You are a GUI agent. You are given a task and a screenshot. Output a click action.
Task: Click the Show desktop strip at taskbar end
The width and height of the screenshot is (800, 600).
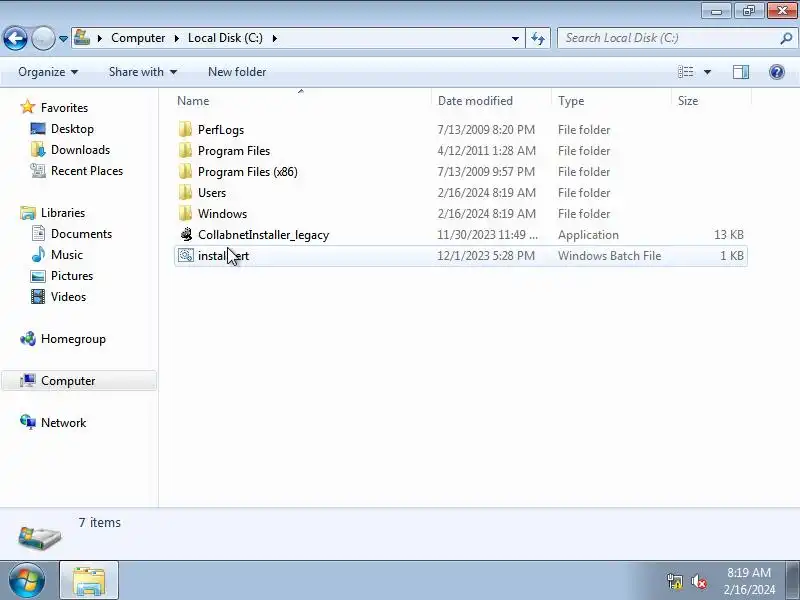click(794, 580)
